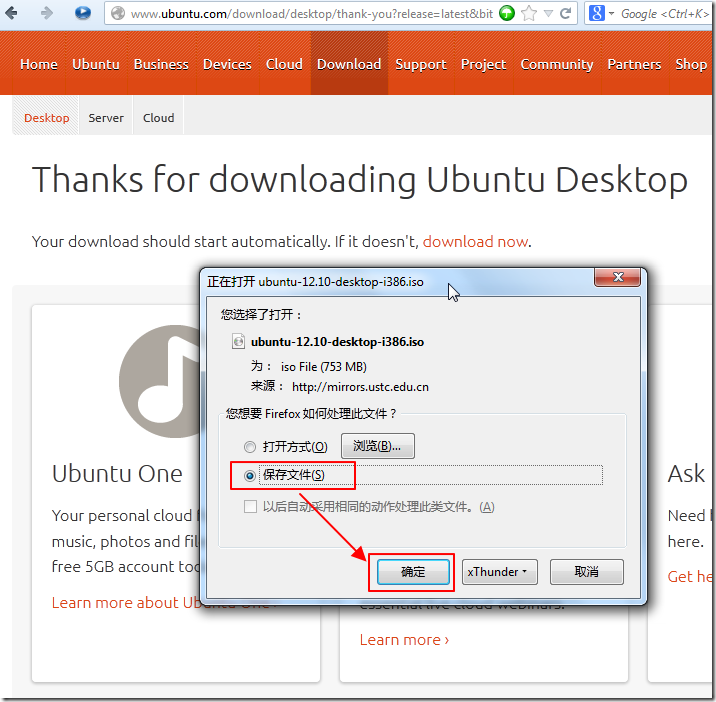Viewport: 716px width, 702px height.
Task: Switch to the Desktop sub-tab
Action: coord(47,118)
